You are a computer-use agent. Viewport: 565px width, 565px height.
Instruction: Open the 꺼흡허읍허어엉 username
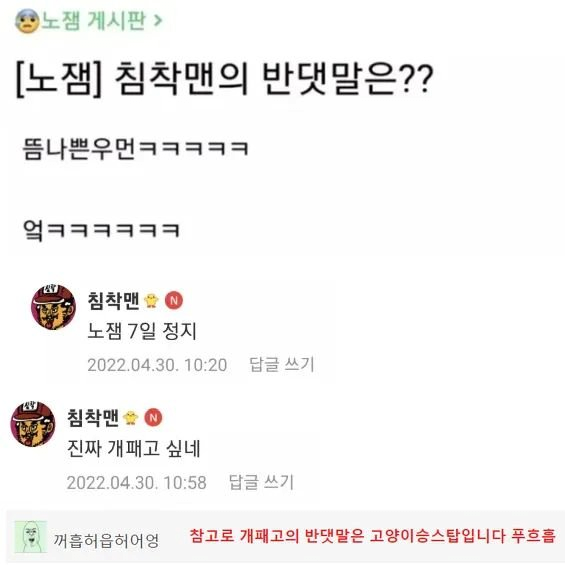pyautogui.click(x=106, y=540)
